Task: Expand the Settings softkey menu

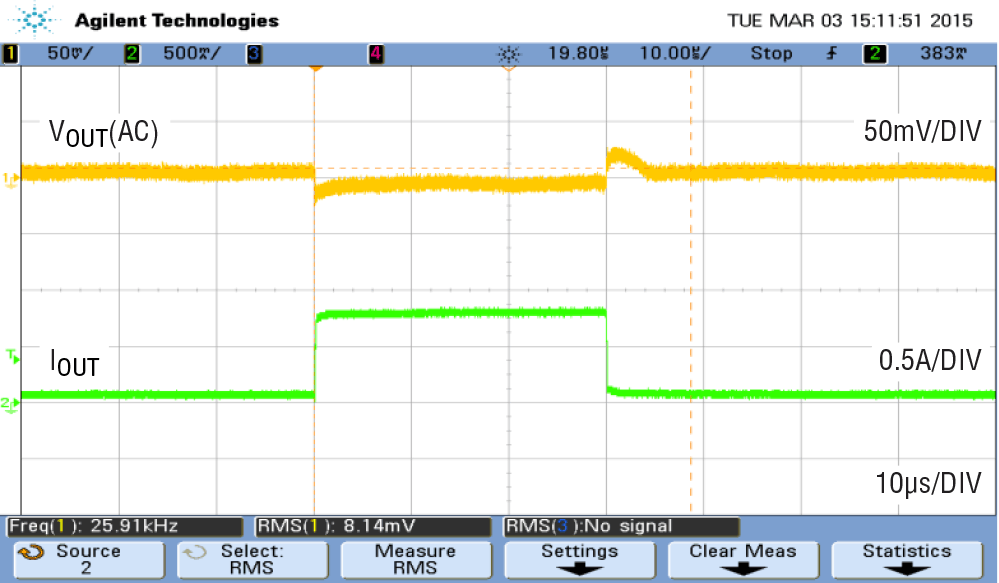Action: coord(580,560)
